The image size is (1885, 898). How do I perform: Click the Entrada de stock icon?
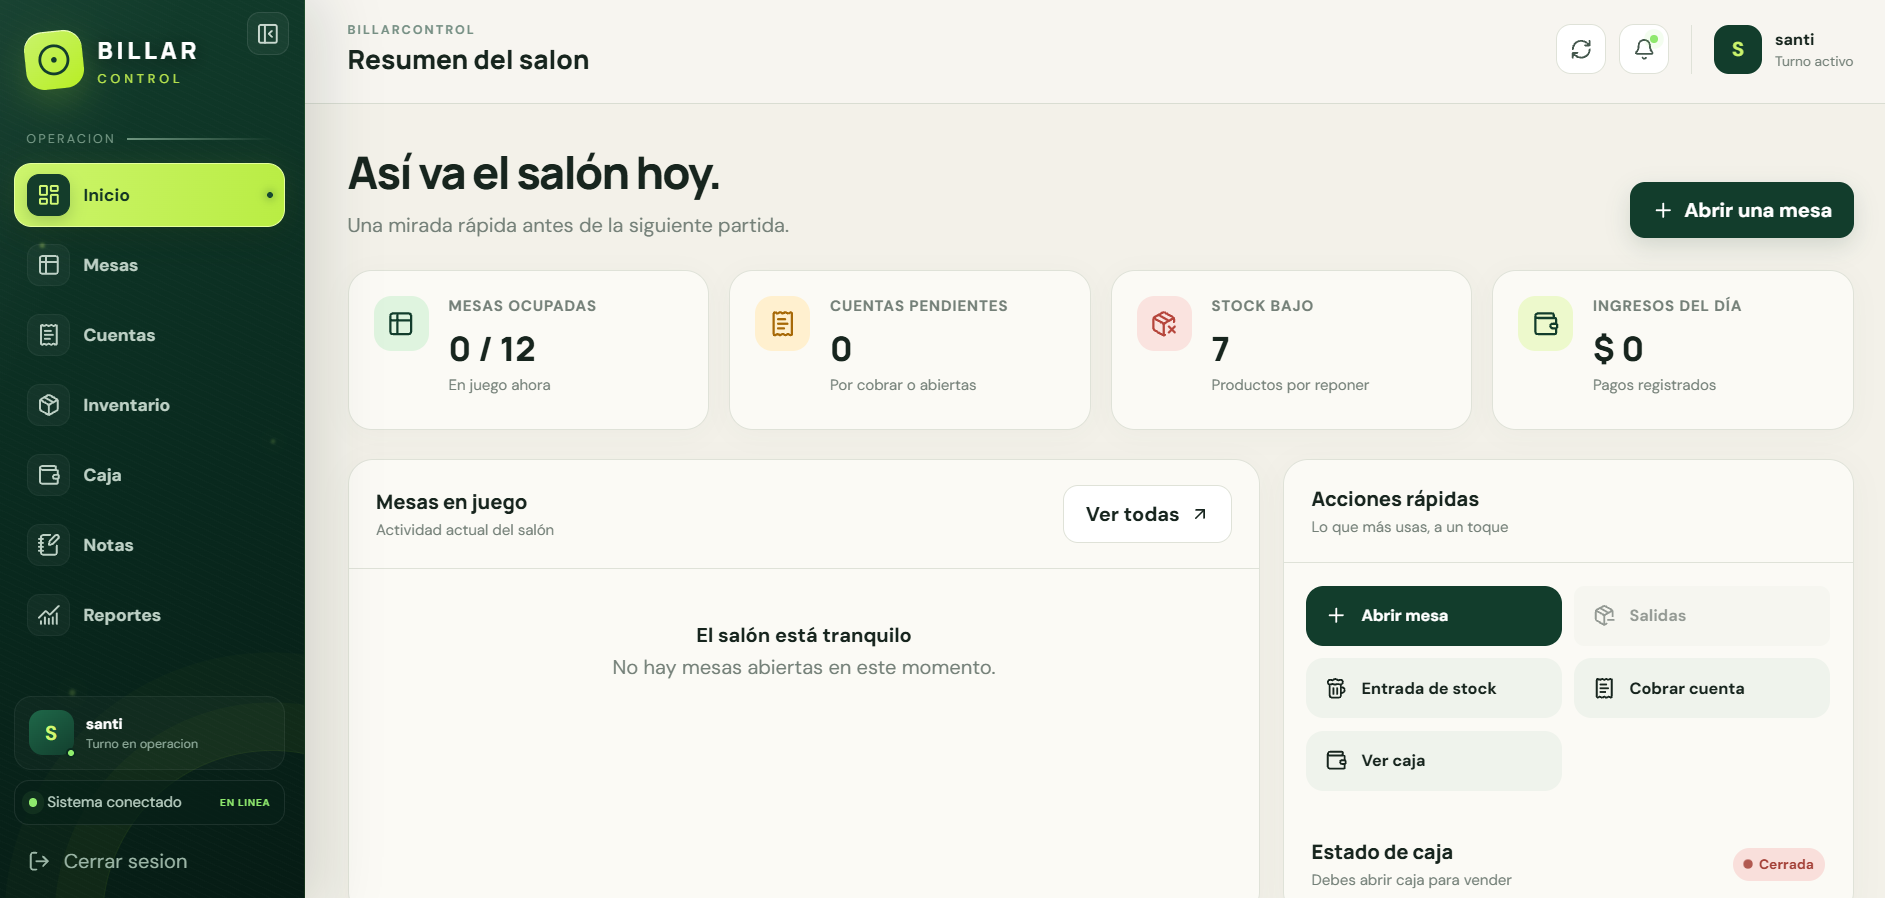coord(1336,688)
